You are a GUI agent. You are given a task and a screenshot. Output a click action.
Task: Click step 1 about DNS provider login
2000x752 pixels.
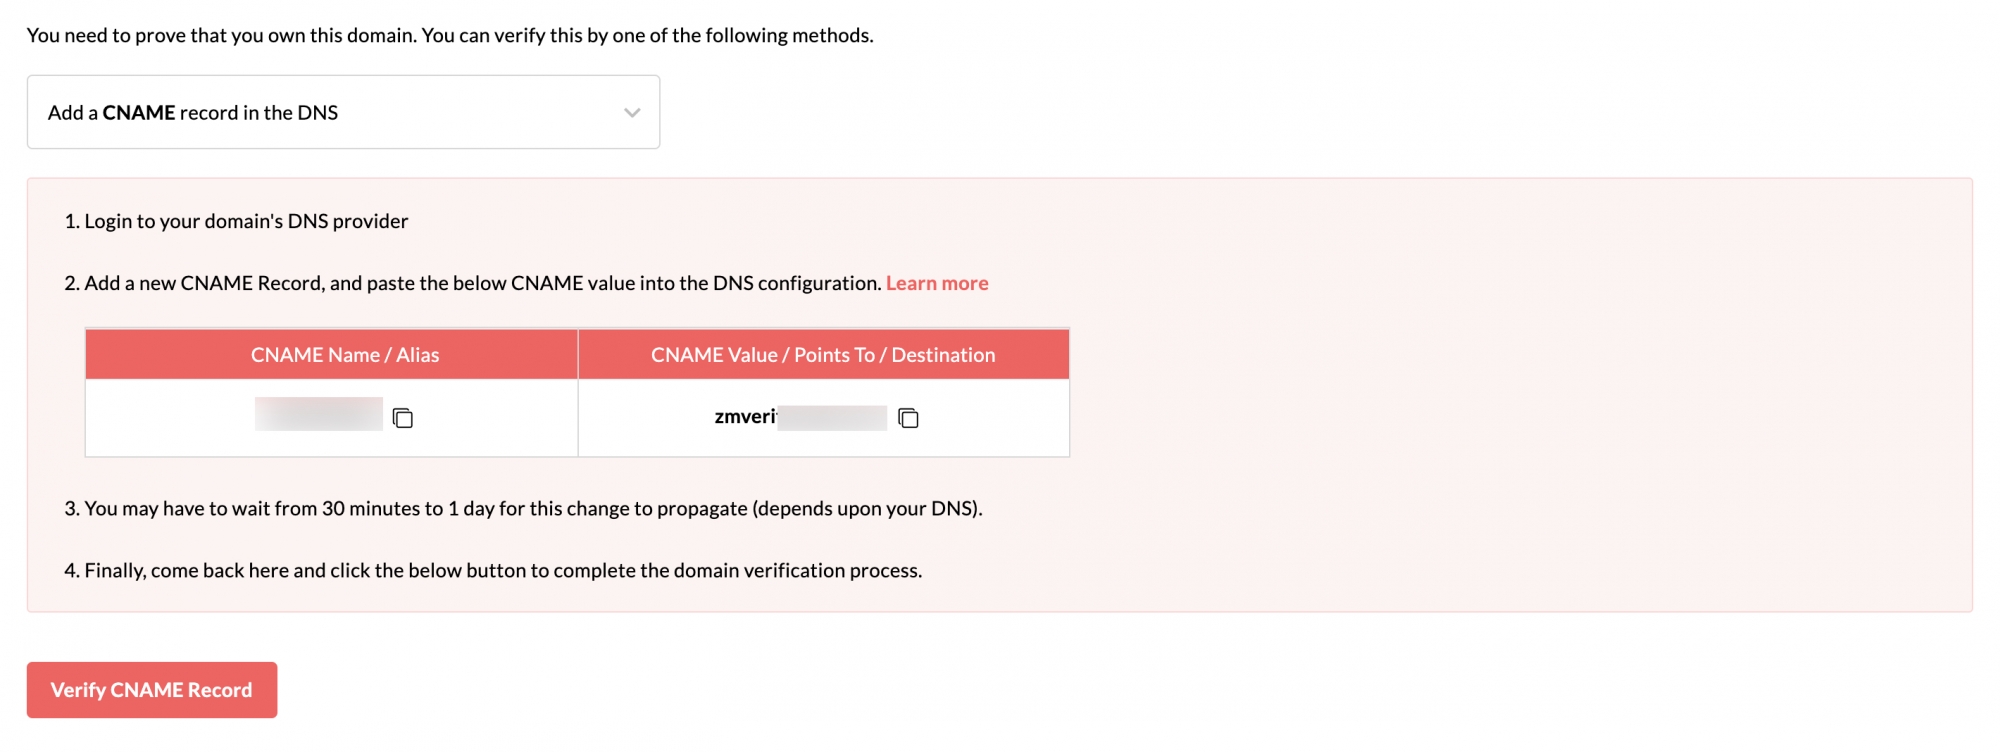[x=245, y=221]
